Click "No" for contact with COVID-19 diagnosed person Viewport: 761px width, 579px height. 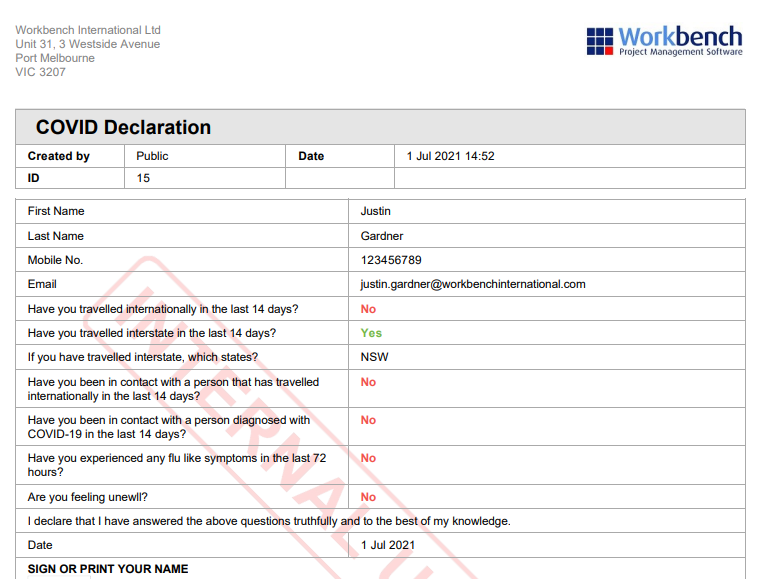coord(368,420)
